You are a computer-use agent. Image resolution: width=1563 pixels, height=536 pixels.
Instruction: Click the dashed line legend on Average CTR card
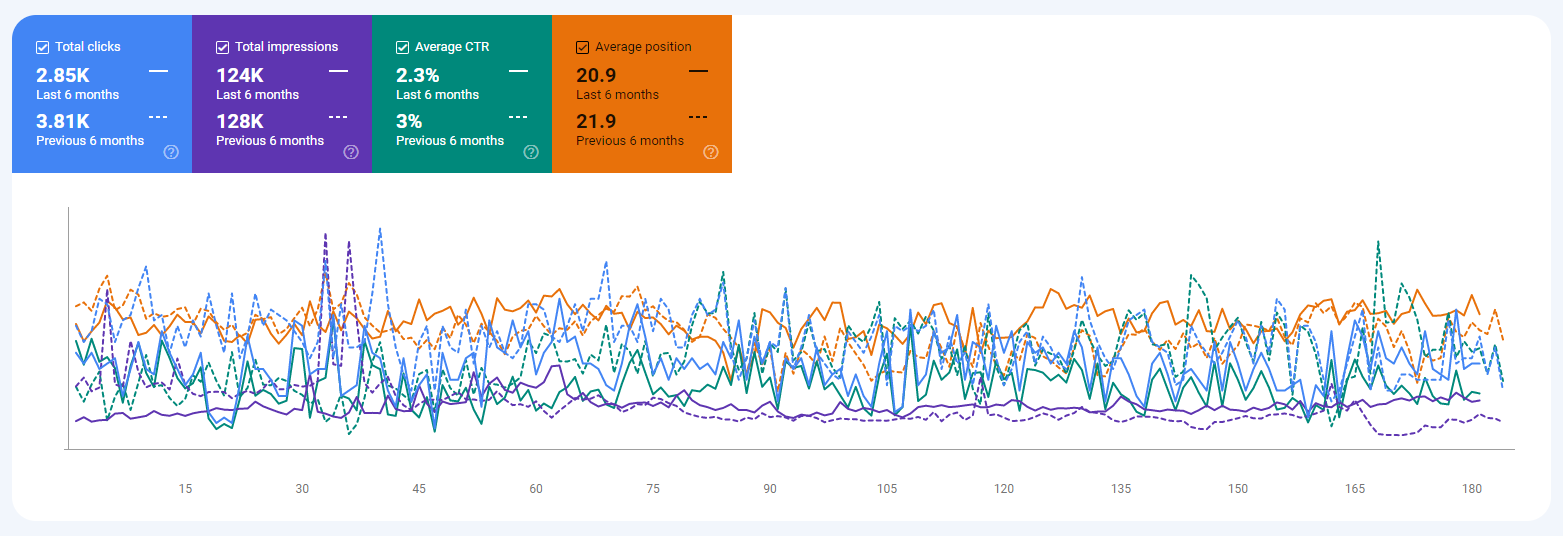click(x=518, y=117)
